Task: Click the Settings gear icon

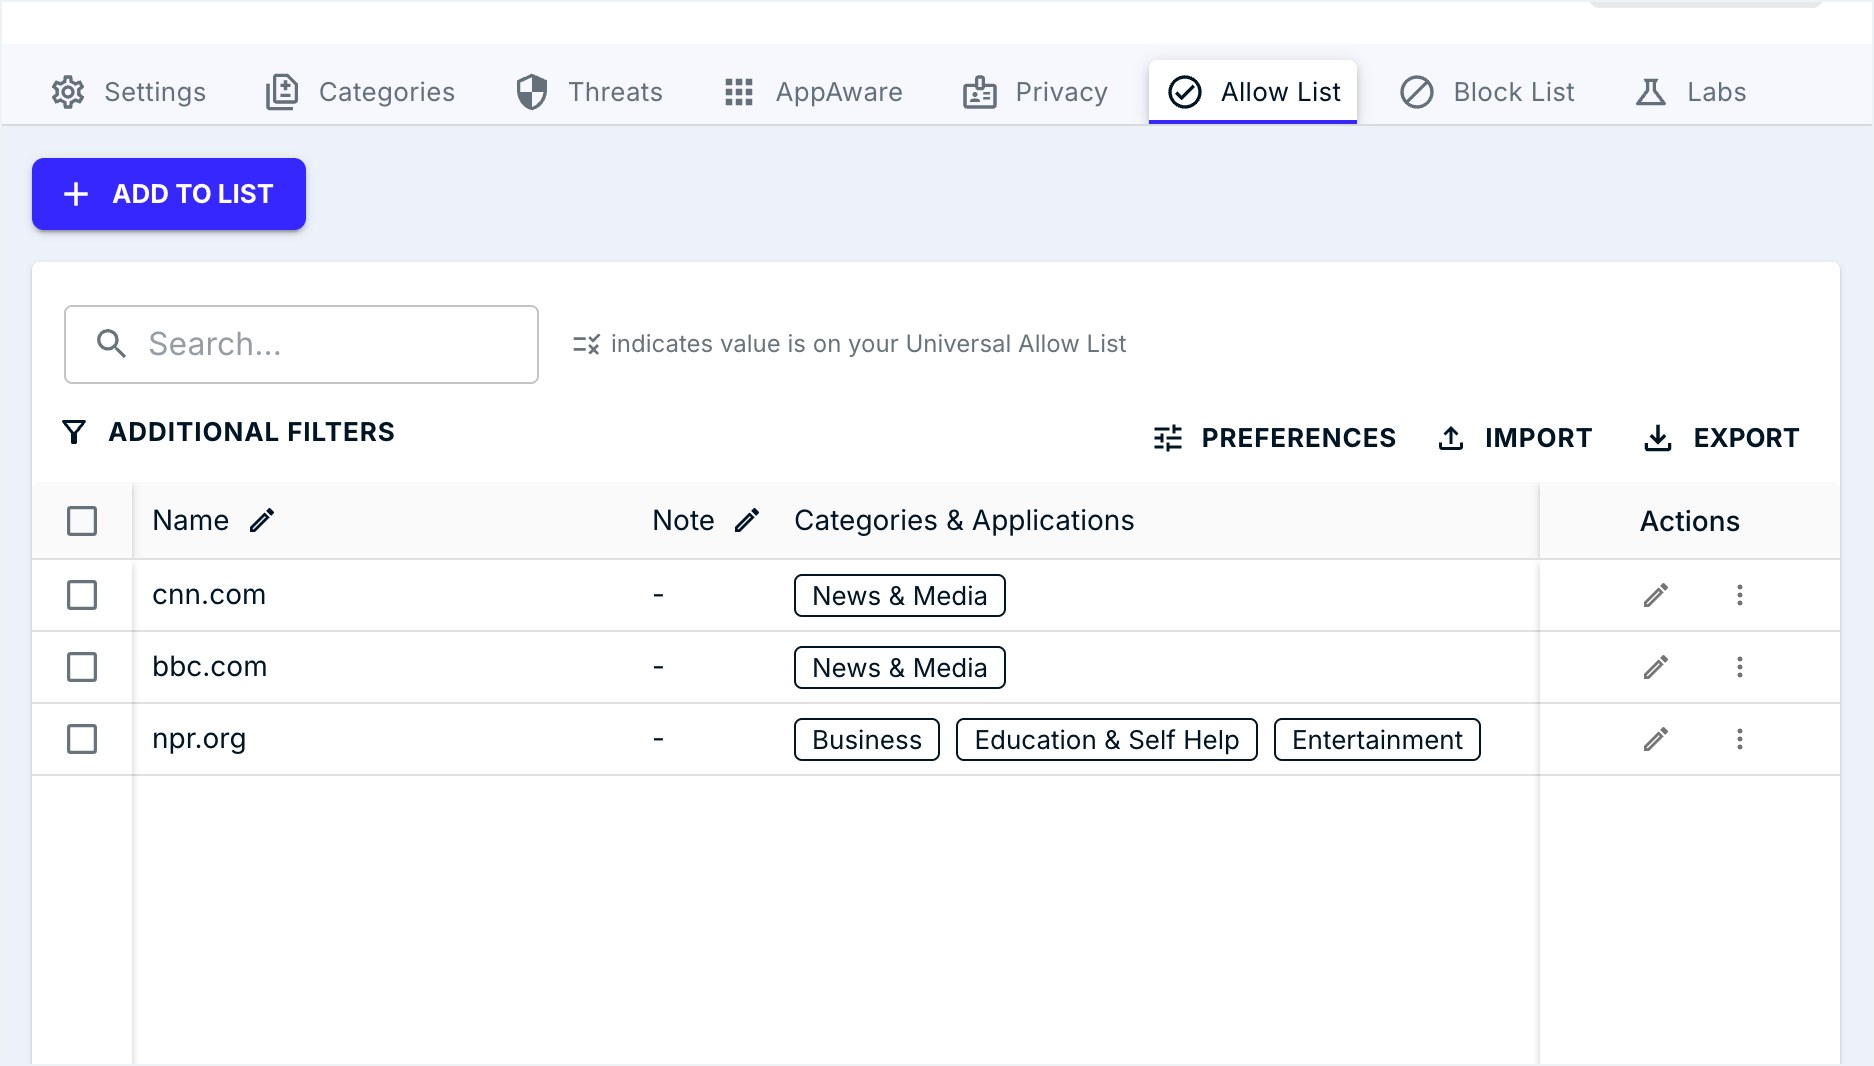Action: point(68,92)
